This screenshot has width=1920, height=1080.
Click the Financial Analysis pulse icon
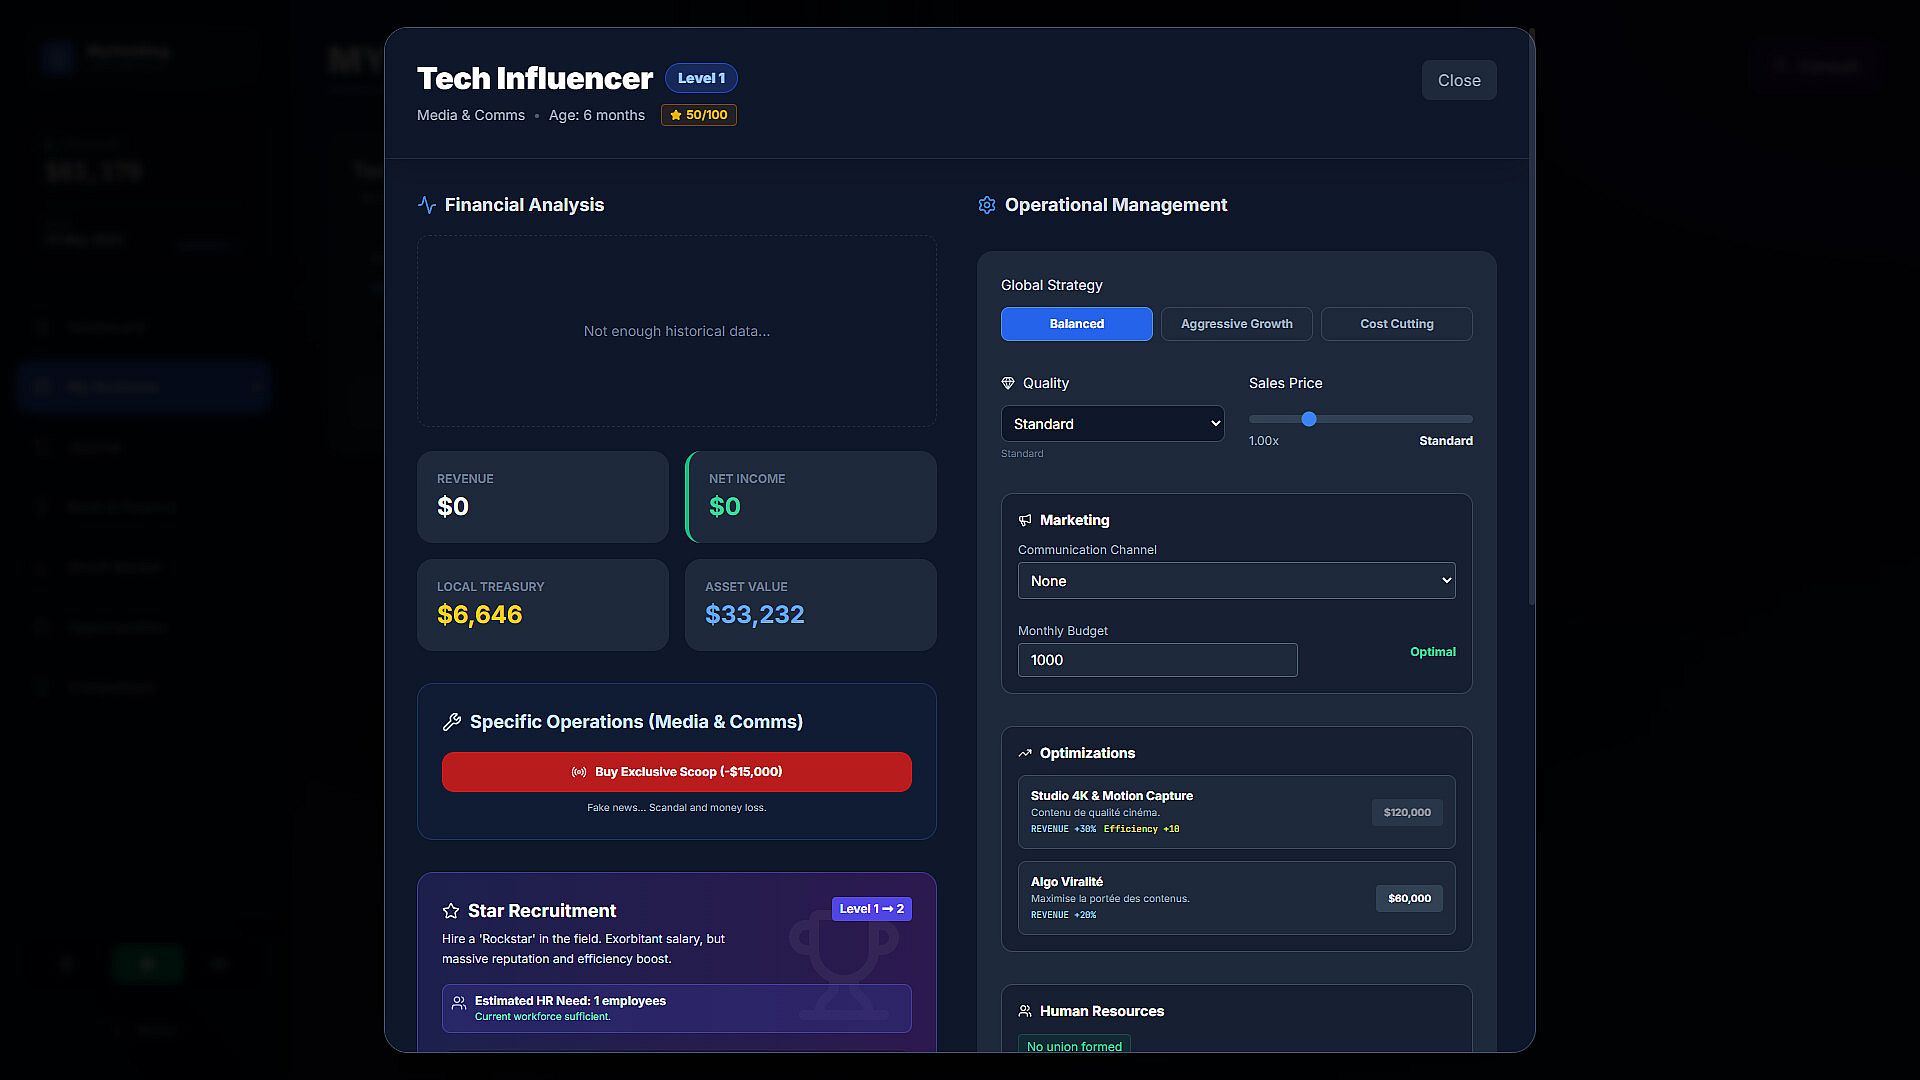[427, 205]
